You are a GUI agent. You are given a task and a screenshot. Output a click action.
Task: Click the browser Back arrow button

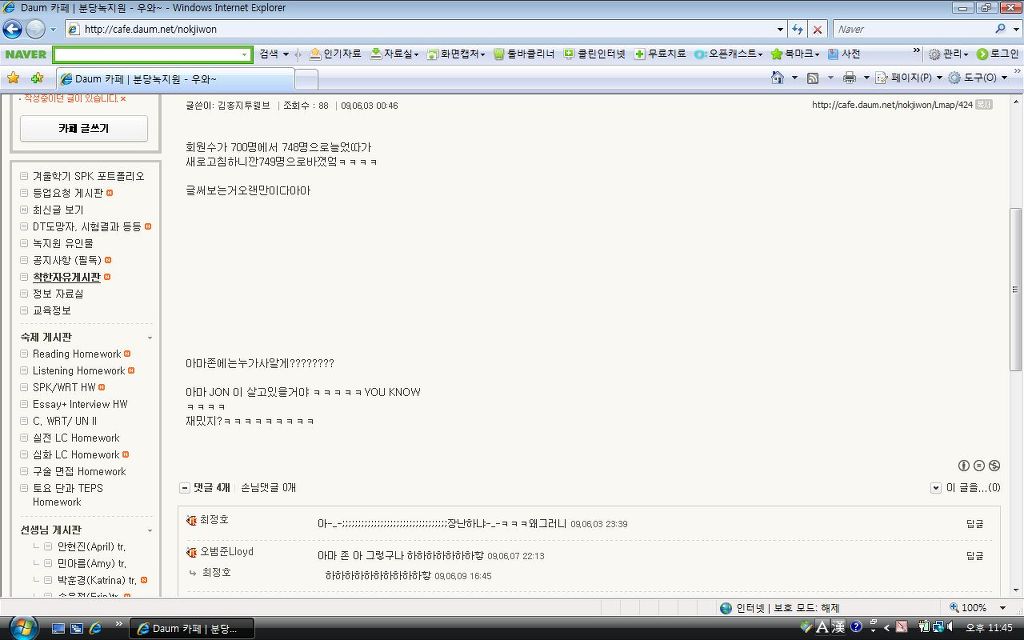[12, 29]
